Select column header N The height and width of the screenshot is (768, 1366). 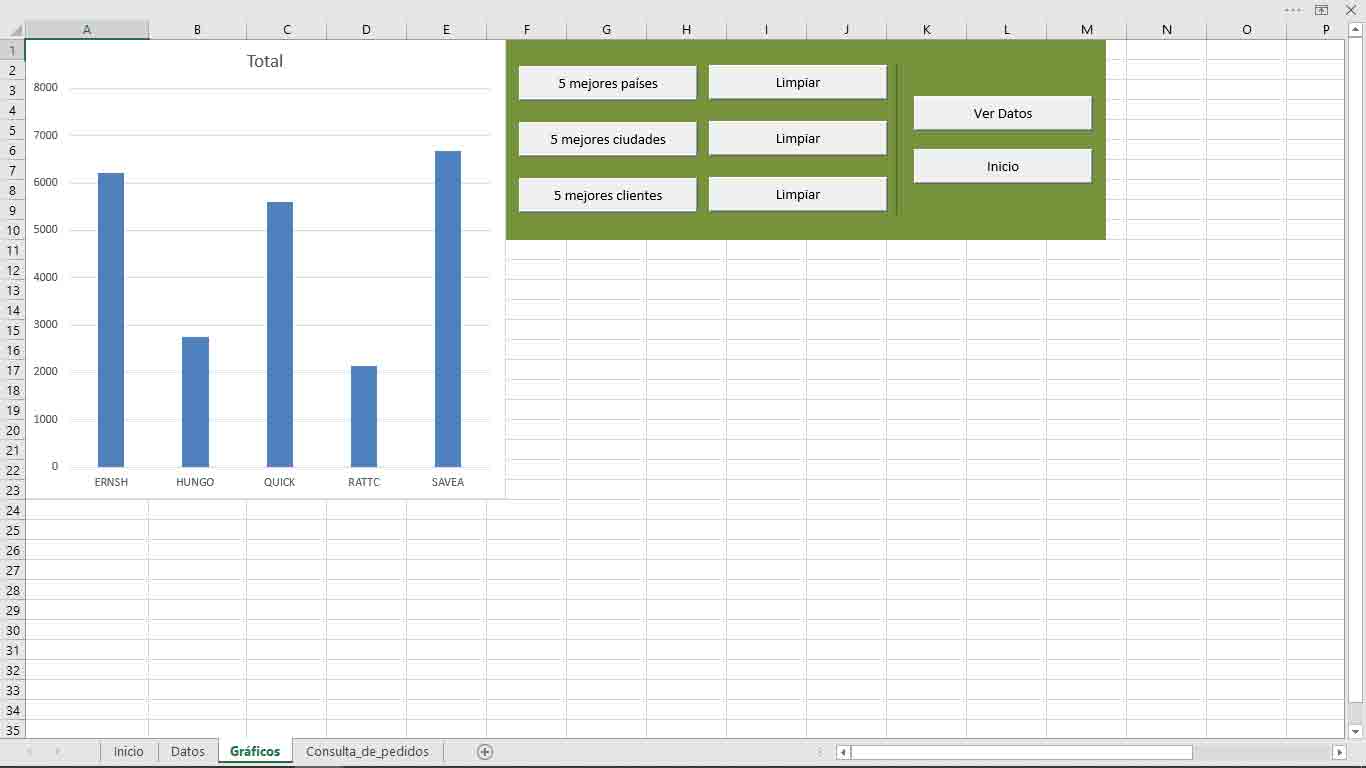tap(1166, 30)
